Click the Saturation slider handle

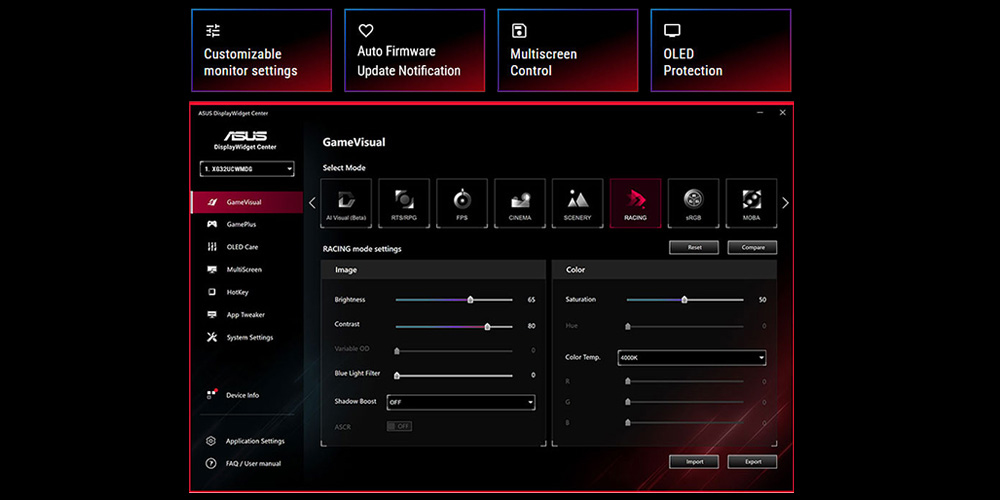tap(684, 299)
